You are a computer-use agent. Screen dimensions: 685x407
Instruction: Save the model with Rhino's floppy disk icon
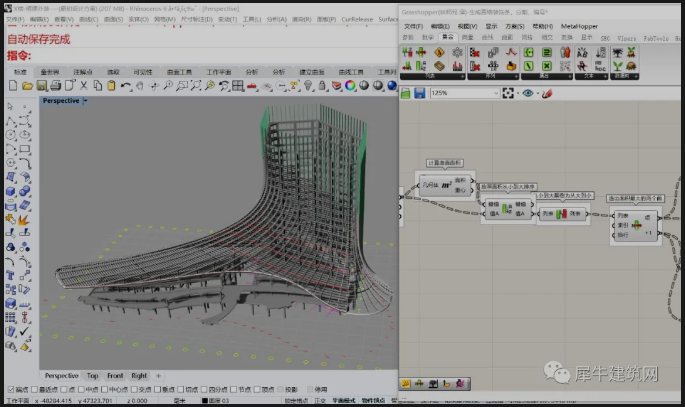[x=42, y=86]
